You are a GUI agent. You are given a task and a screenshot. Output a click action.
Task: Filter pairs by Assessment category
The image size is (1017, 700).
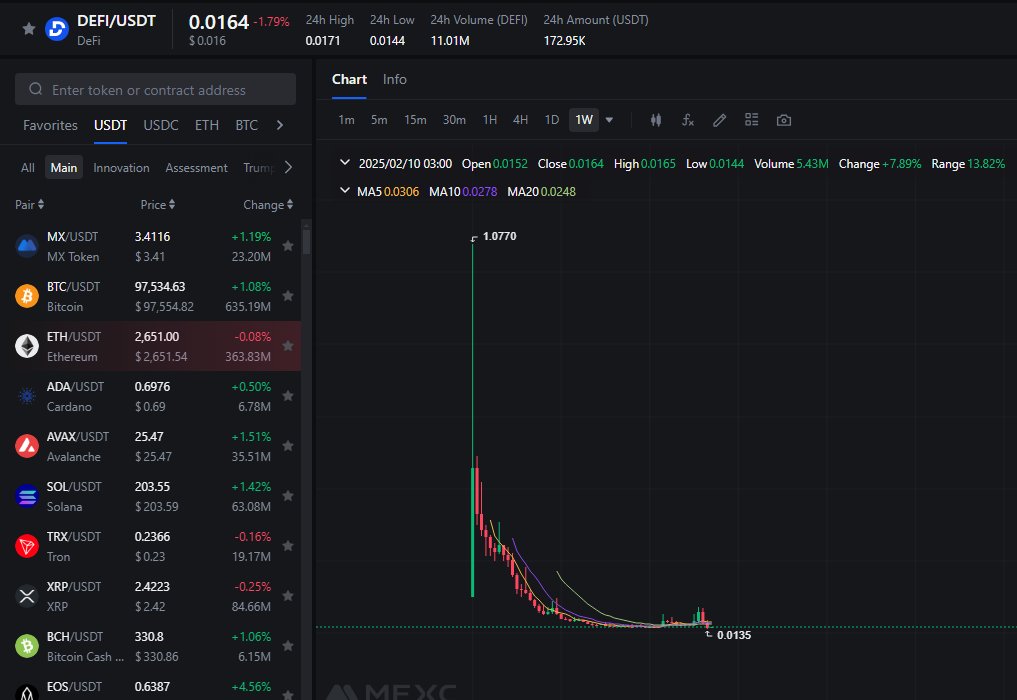point(196,167)
